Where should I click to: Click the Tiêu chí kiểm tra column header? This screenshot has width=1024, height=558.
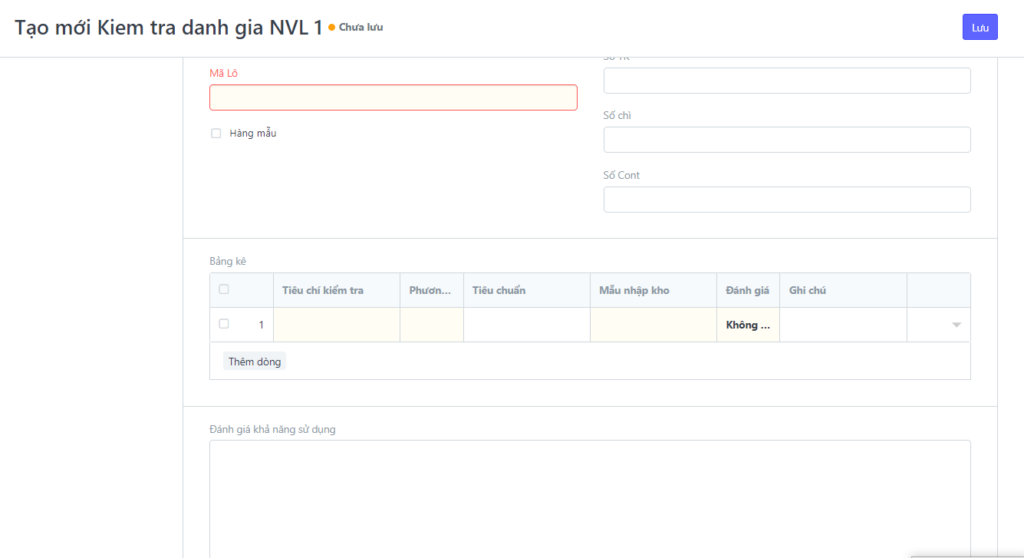[x=323, y=290]
